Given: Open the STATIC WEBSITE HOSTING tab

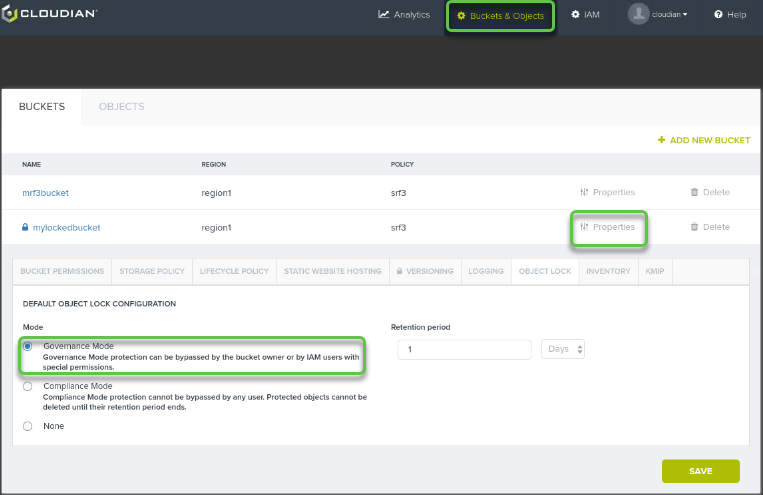Looking at the screenshot, I should [333, 271].
